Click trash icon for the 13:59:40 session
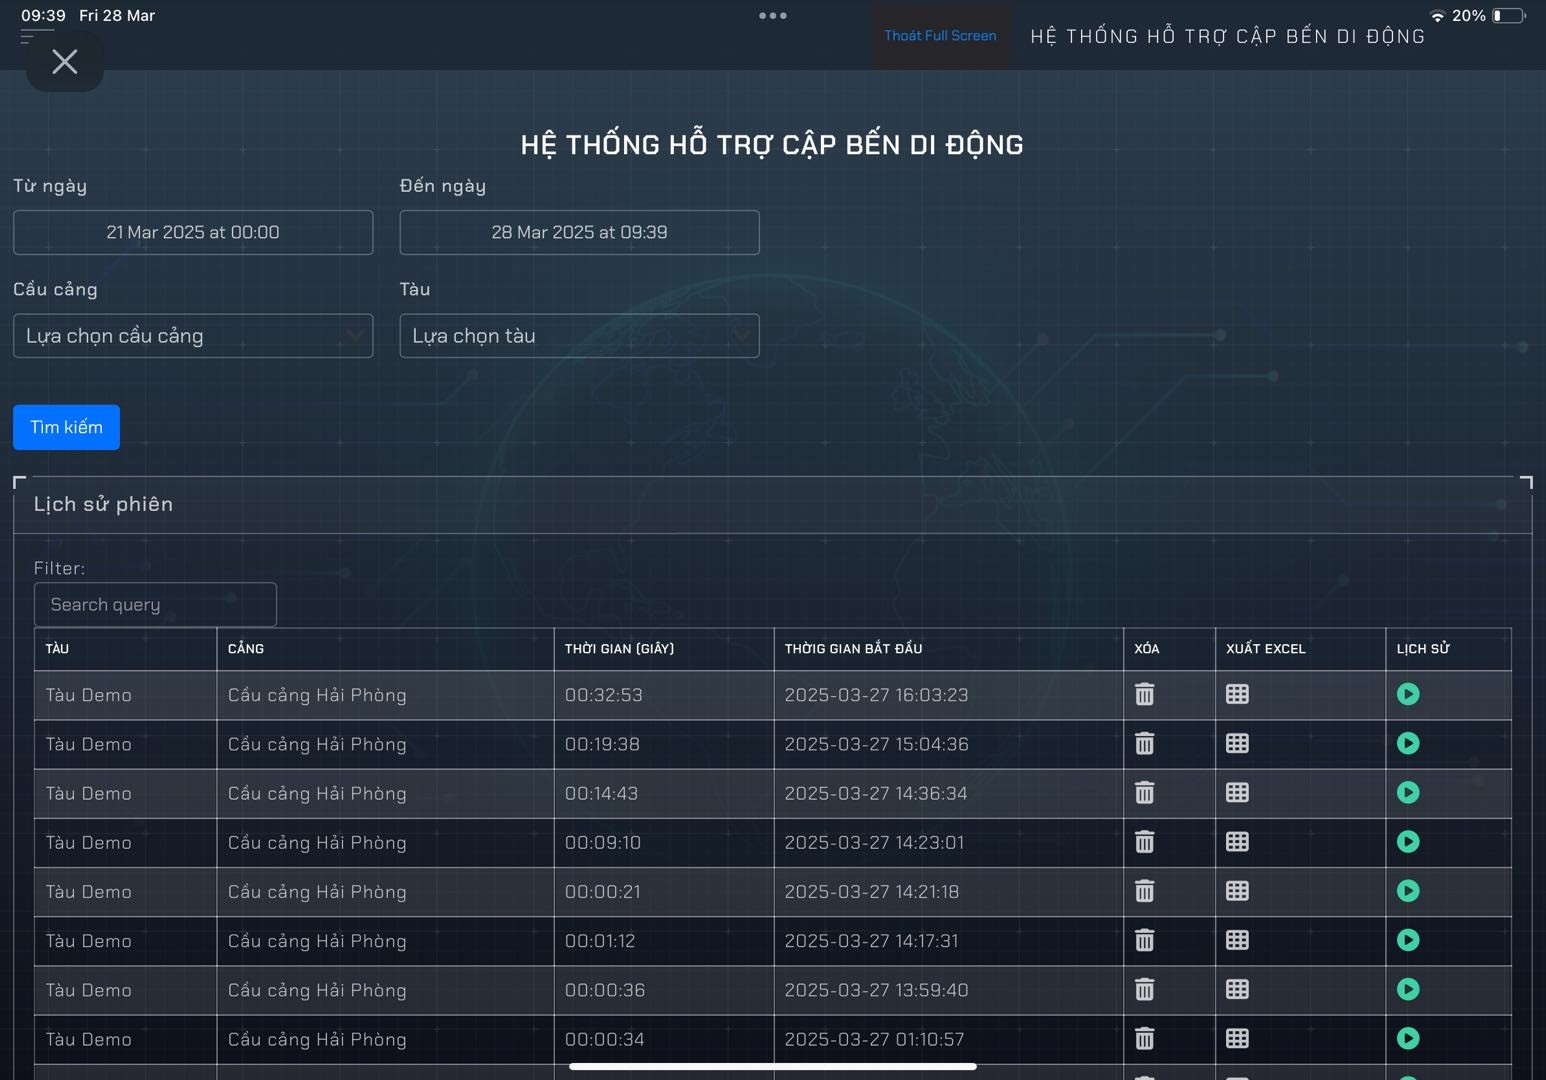This screenshot has width=1546, height=1080. point(1145,989)
